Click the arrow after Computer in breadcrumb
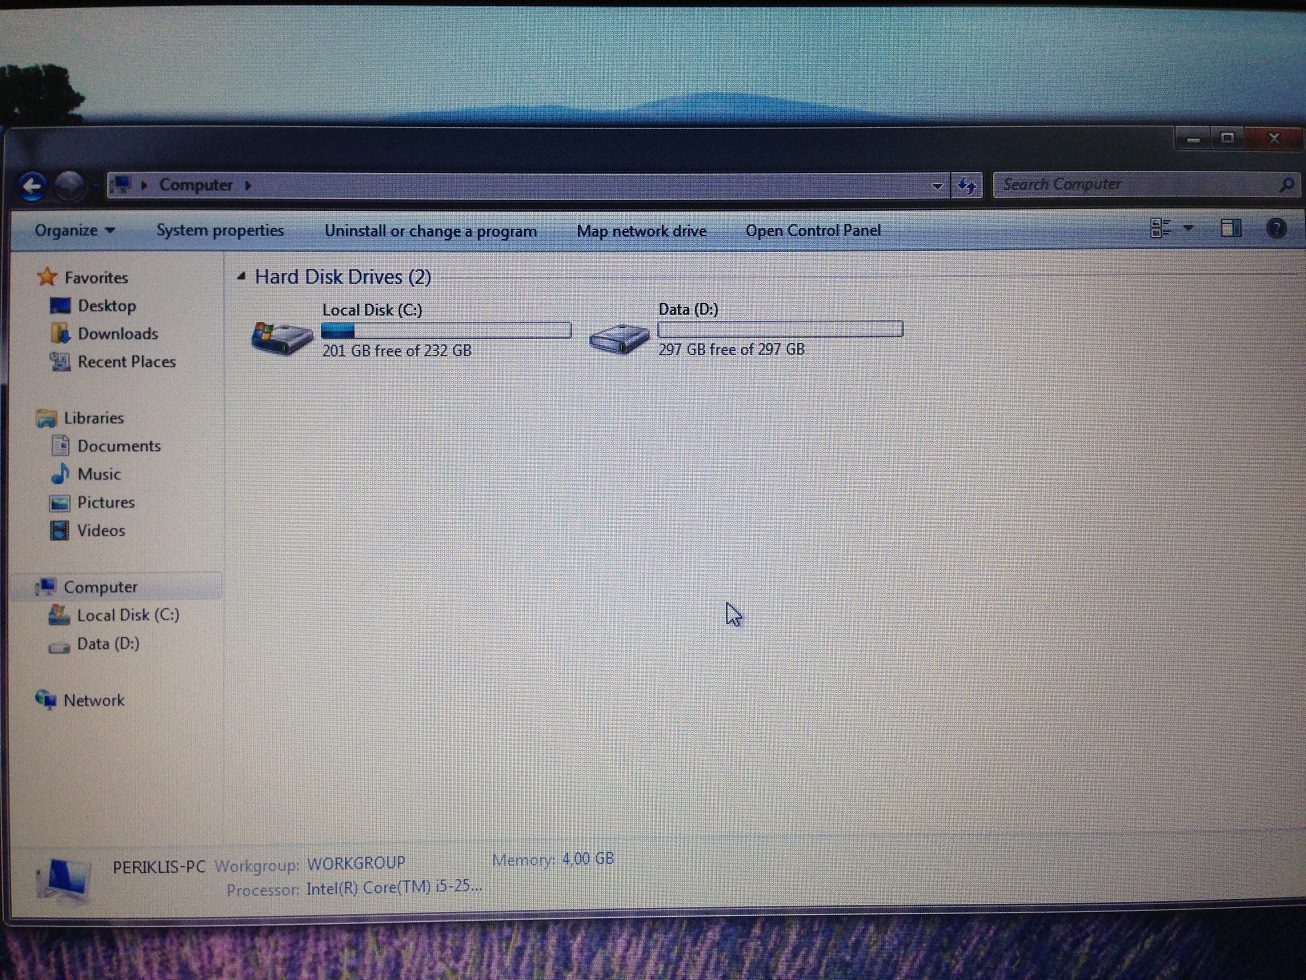 pyautogui.click(x=247, y=185)
